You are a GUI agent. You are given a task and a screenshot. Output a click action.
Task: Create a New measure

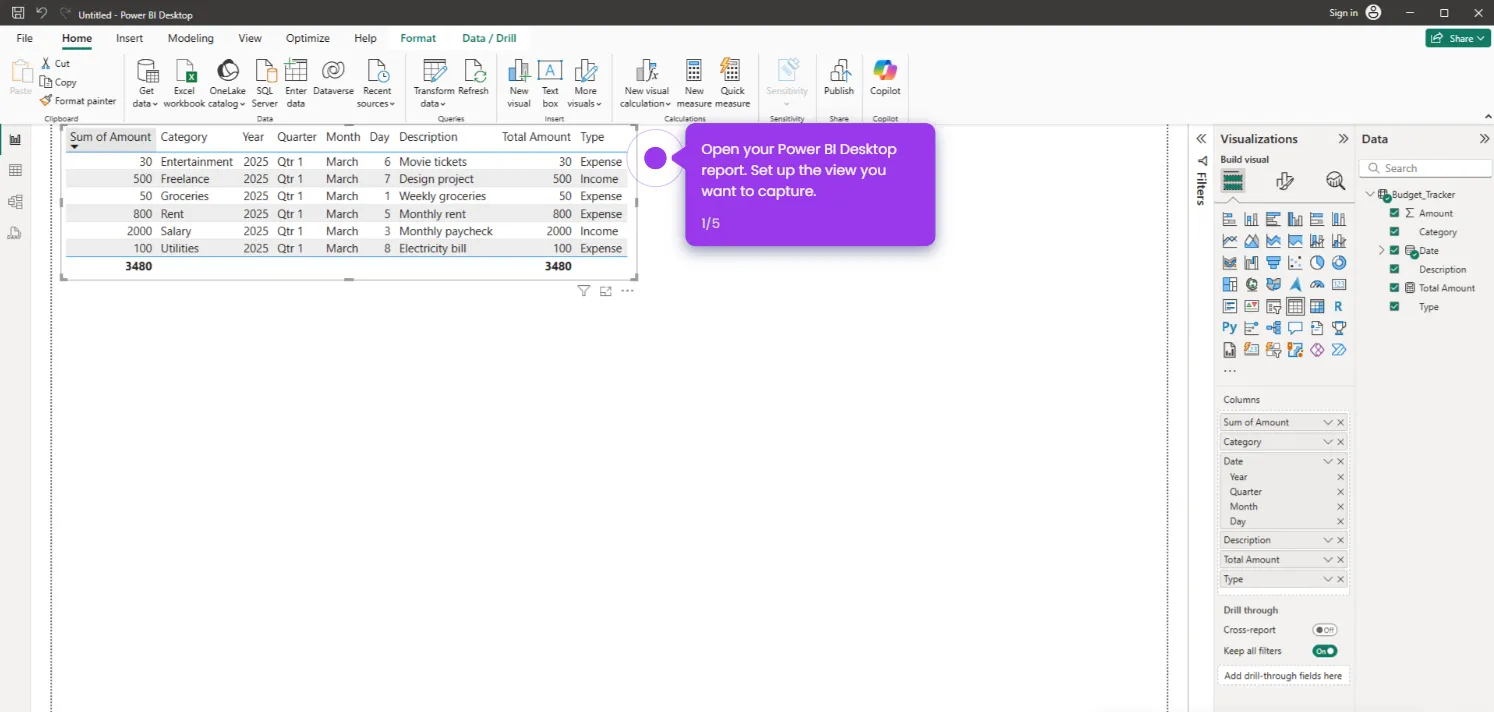694,84
